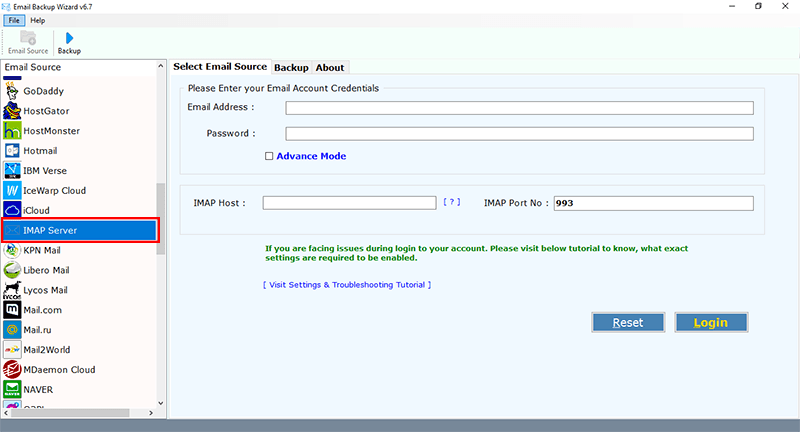Image resolution: width=800 pixels, height=432 pixels.
Task: Select Mail.com text in list
Action: (42, 310)
